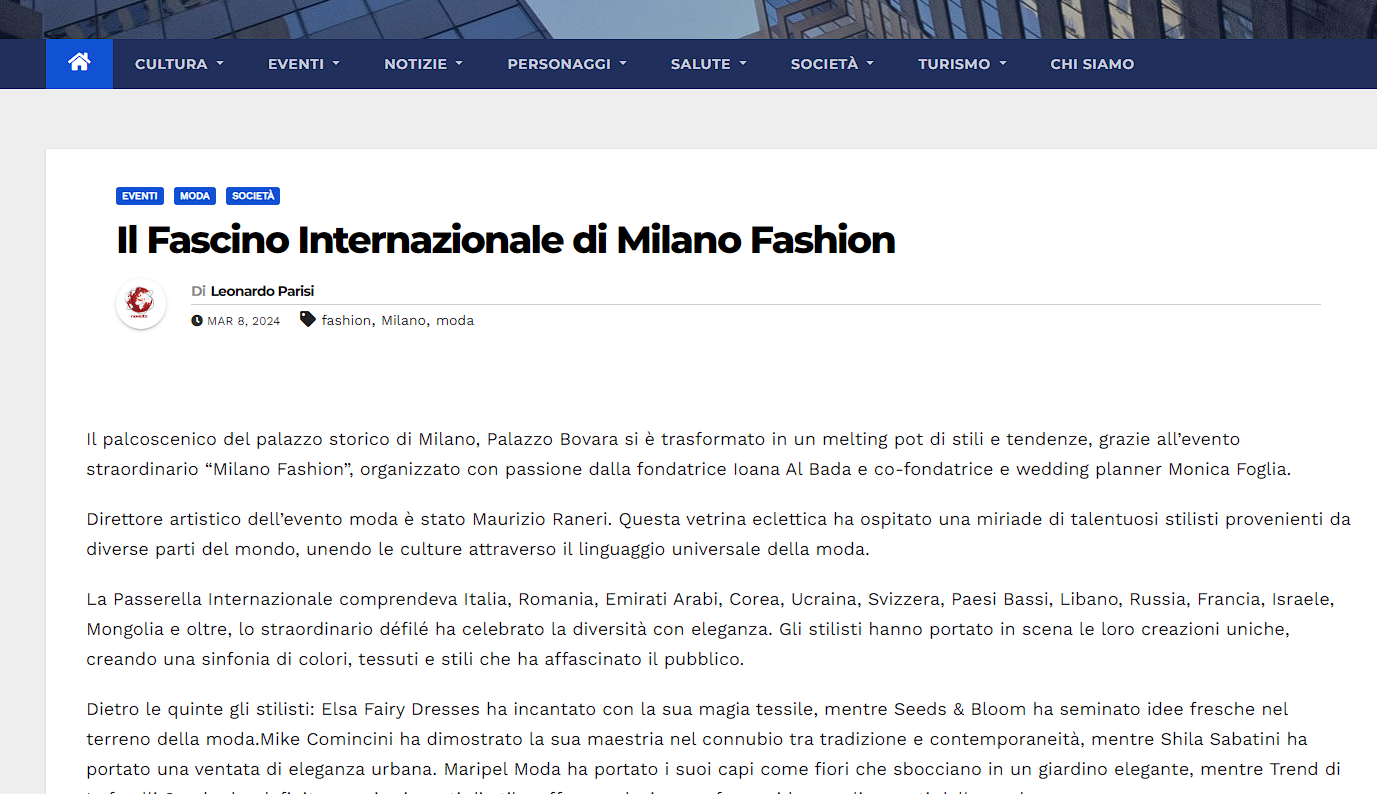Click the clock icon beside the date
This screenshot has width=1377, height=794.
click(197, 321)
